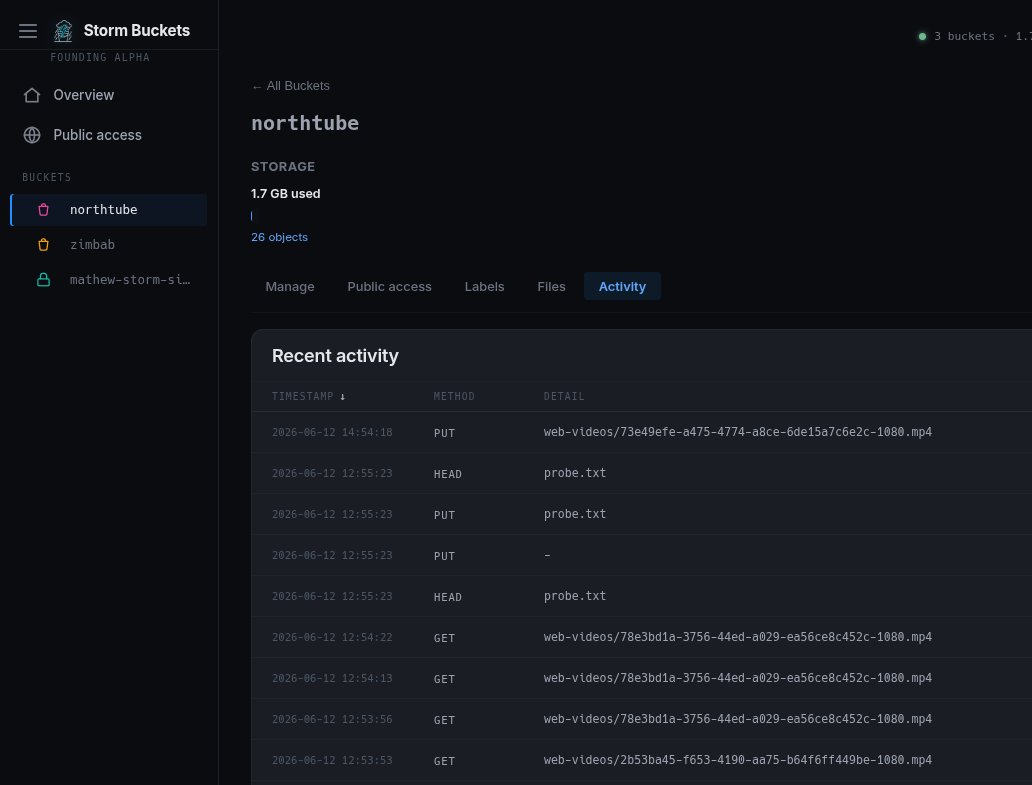
Task: Click the dash detail in PUT row
Action: pos(547,555)
